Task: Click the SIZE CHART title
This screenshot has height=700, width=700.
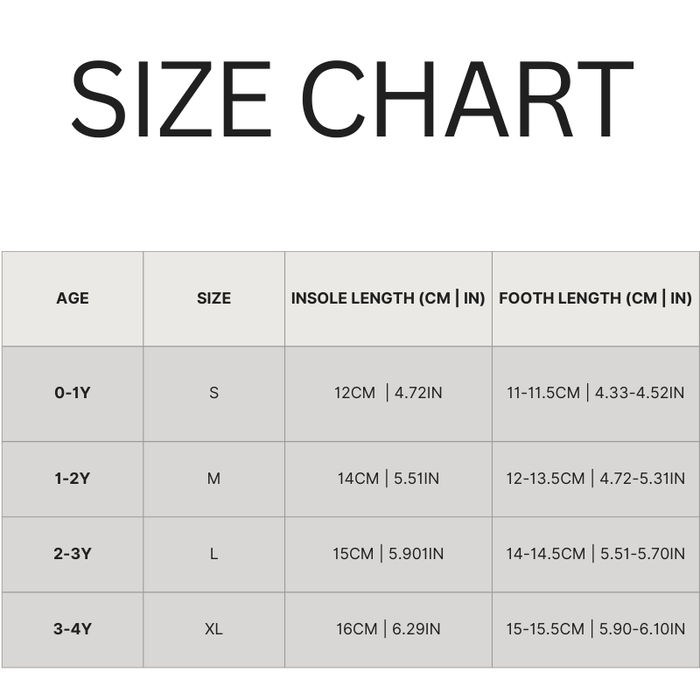Action: click(351, 100)
